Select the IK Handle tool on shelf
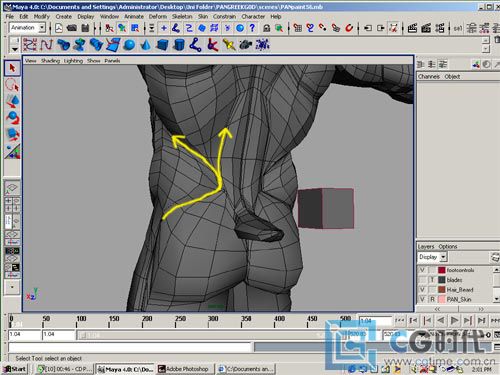 click(212, 45)
